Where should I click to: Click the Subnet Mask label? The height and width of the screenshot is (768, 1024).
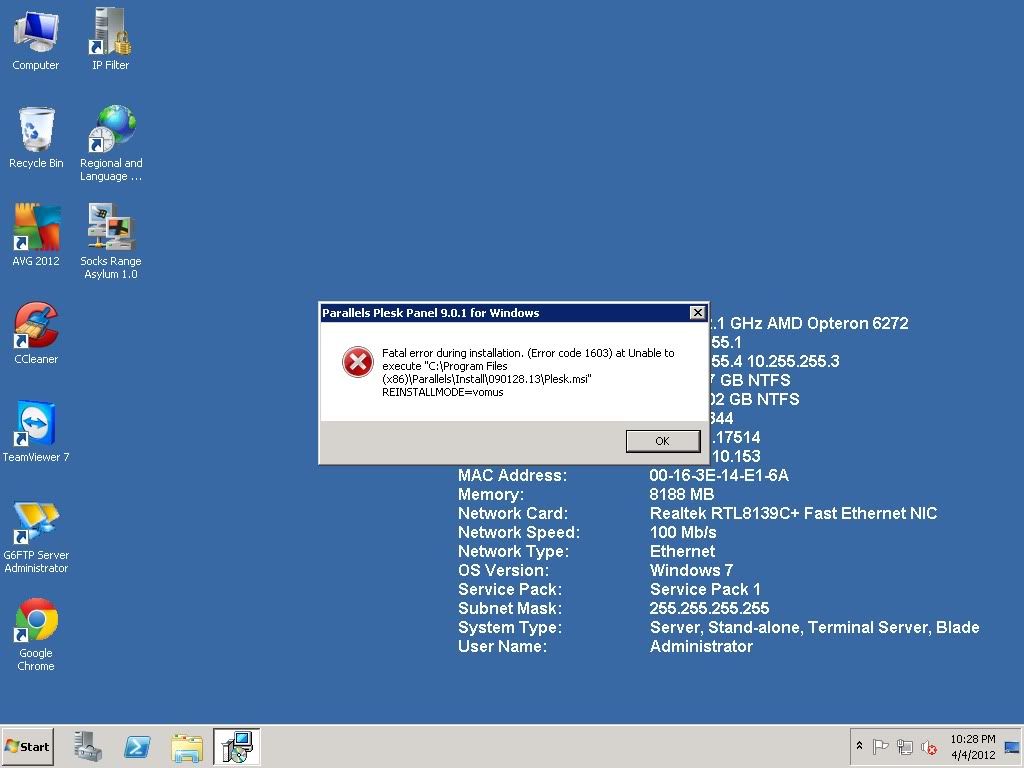[510, 608]
